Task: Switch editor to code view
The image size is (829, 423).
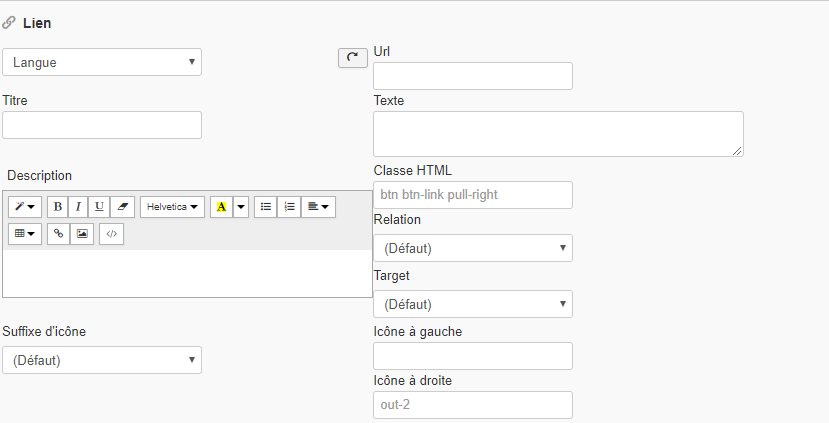Action: [x=111, y=234]
